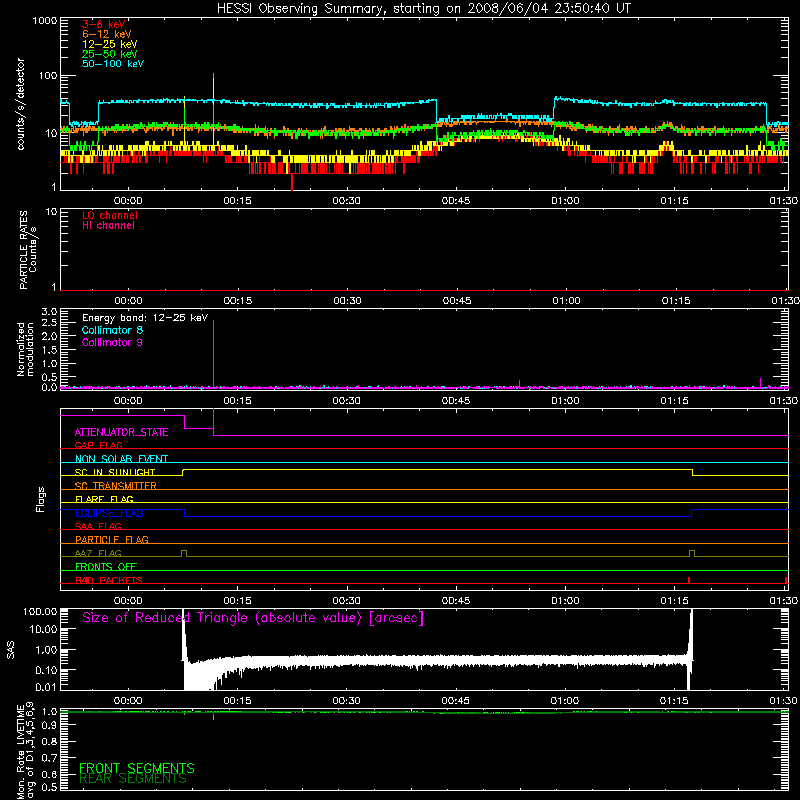The height and width of the screenshot is (800, 800).
Task: Click the cyan 50-100 keV legend label
Action: click(113, 64)
